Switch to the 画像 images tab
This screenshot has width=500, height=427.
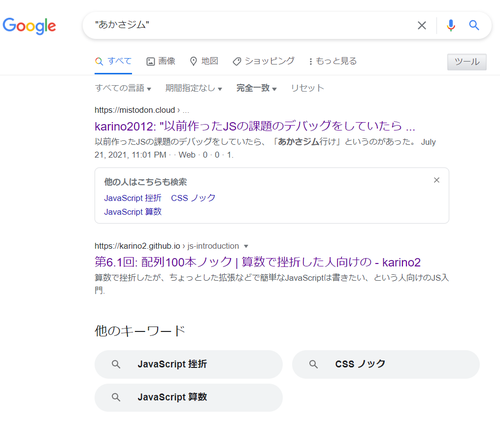[161, 61]
